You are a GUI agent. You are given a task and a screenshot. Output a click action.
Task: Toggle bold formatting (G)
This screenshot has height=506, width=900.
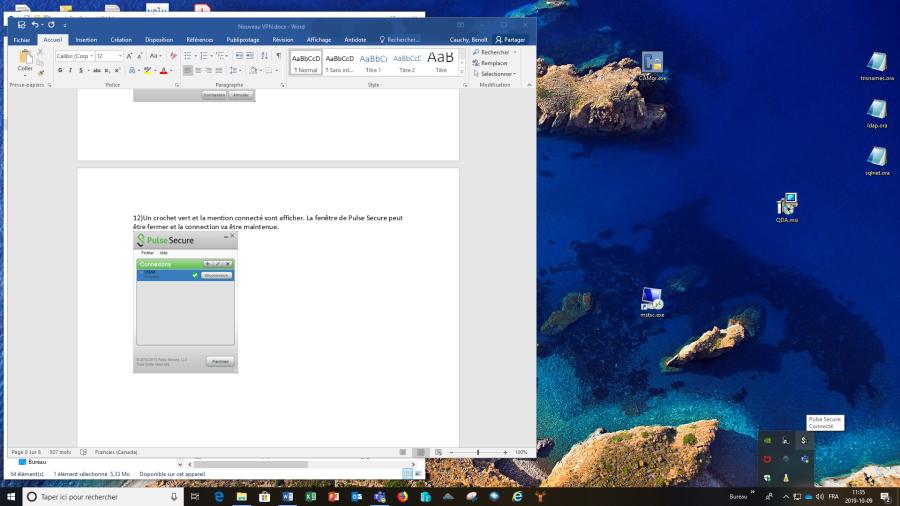(x=60, y=71)
